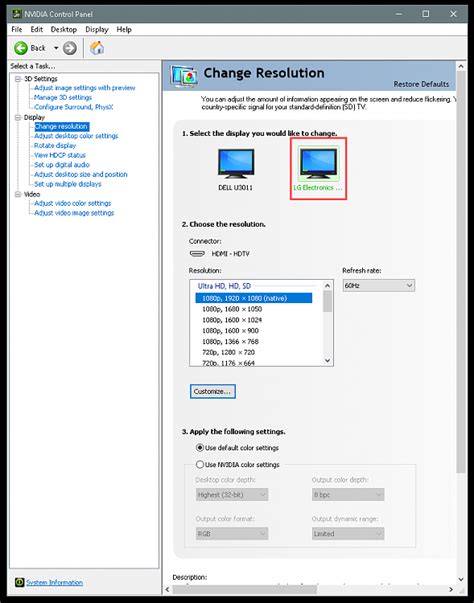Close the NVIDIA Control Panel window
The height and width of the screenshot is (603, 474).
454,14
